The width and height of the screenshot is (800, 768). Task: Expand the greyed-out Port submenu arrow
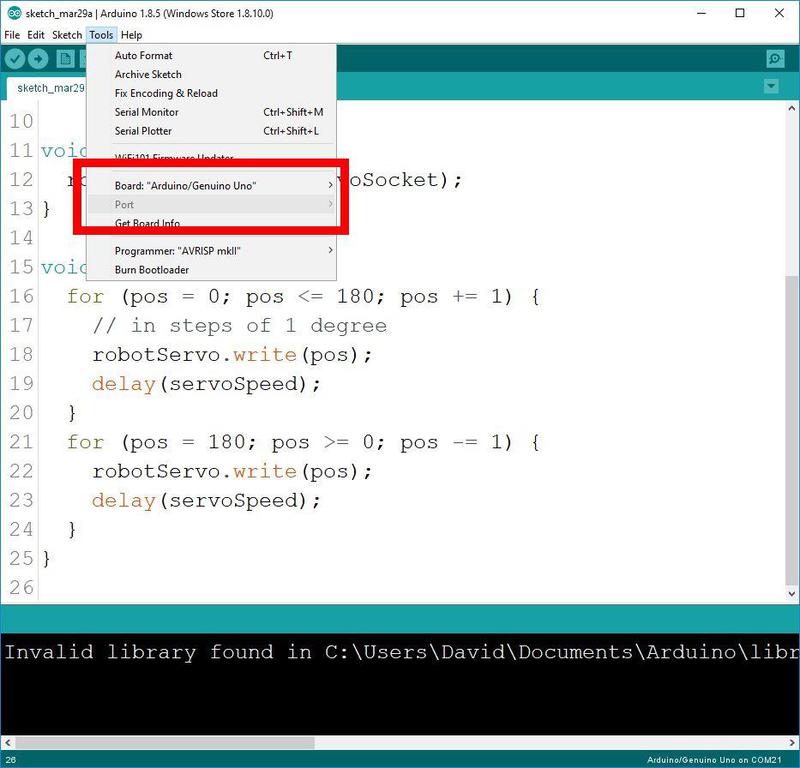[330, 204]
